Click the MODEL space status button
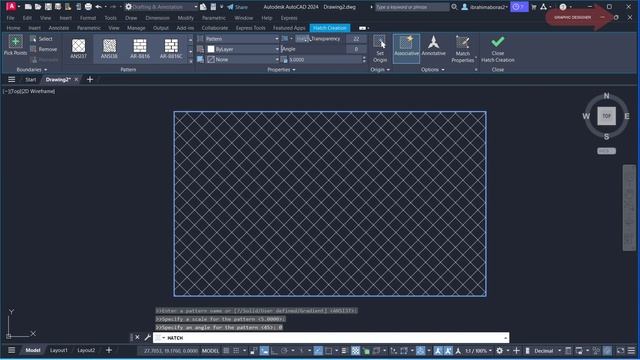The image size is (640, 360). [211, 351]
